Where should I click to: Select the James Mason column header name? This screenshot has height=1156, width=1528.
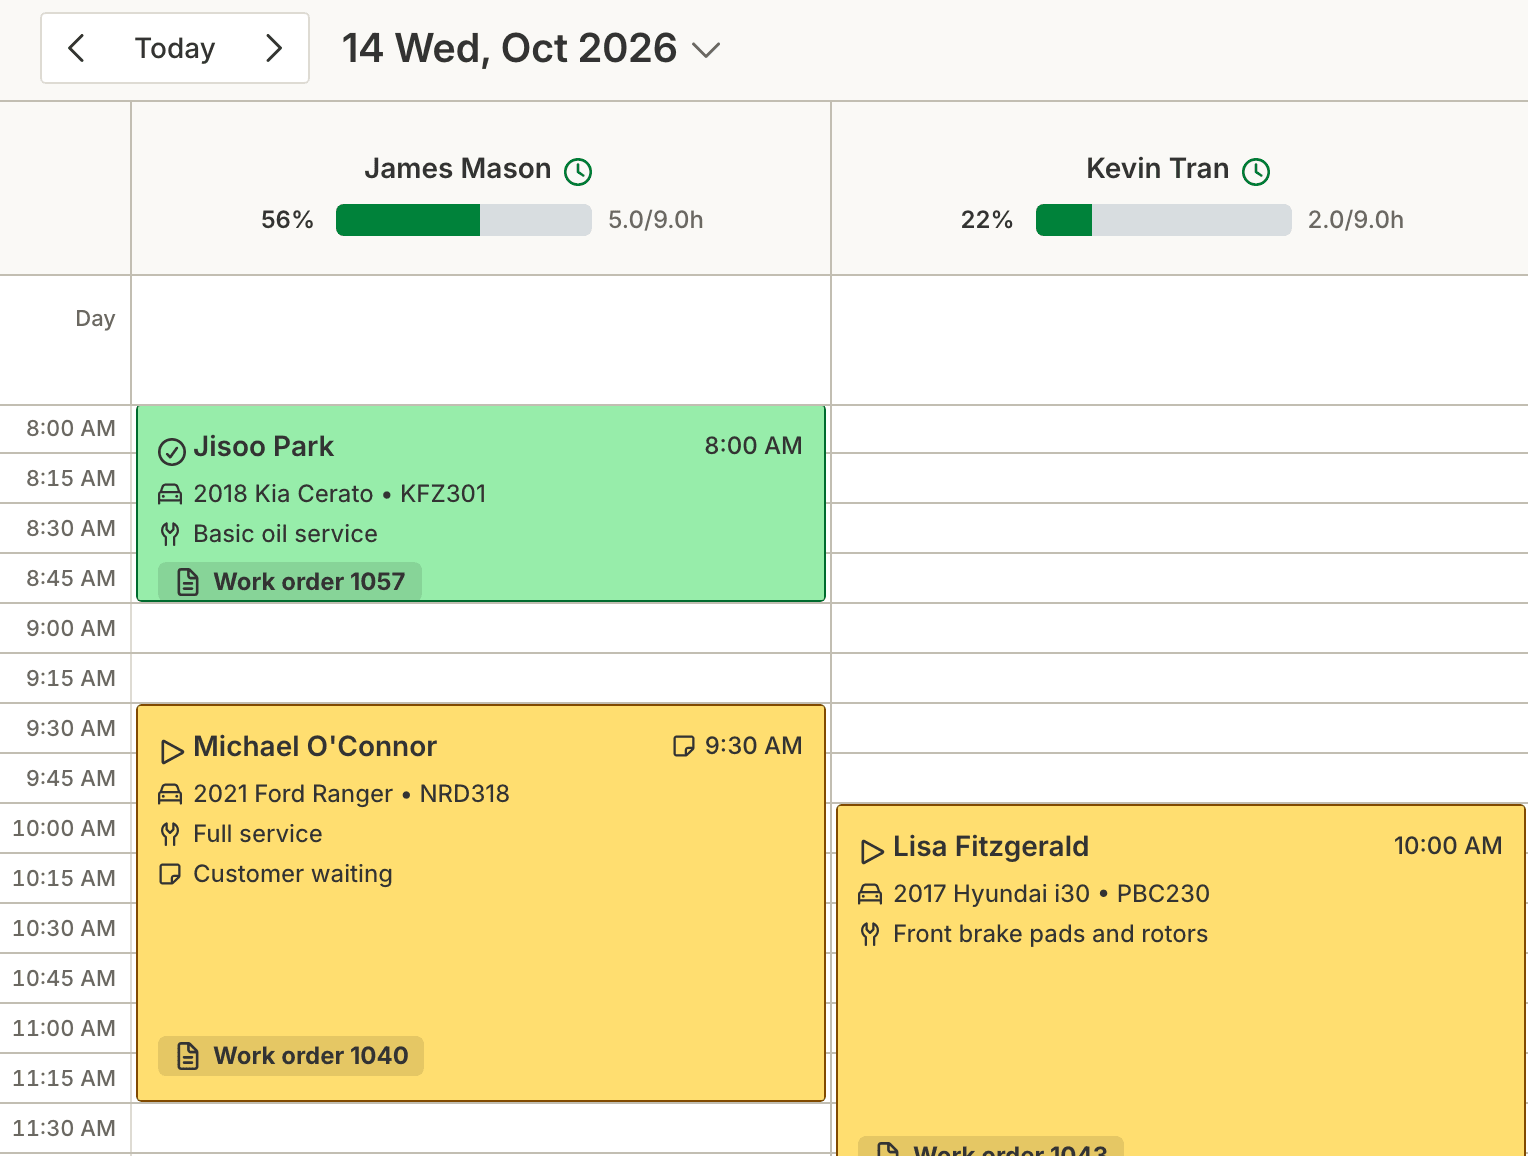(x=457, y=168)
